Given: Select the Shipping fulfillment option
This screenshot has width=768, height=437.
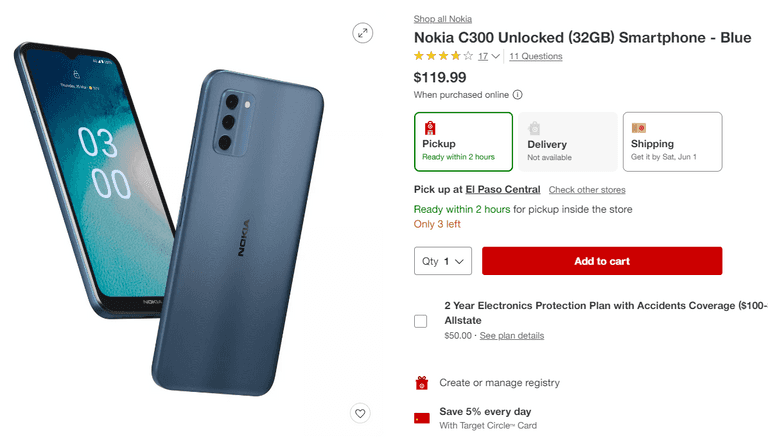Looking at the screenshot, I should click(x=671, y=142).
